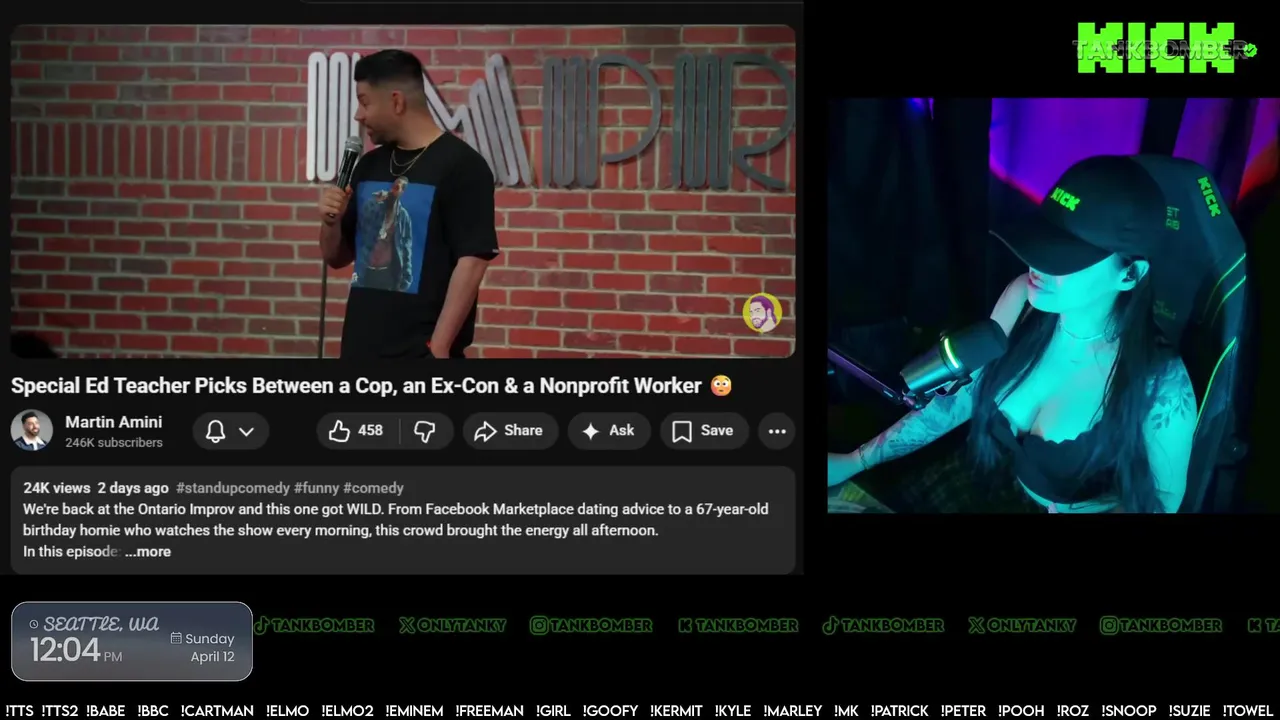
Task: Click the !FREEMAN command in ticker
Action: [488, 711]
